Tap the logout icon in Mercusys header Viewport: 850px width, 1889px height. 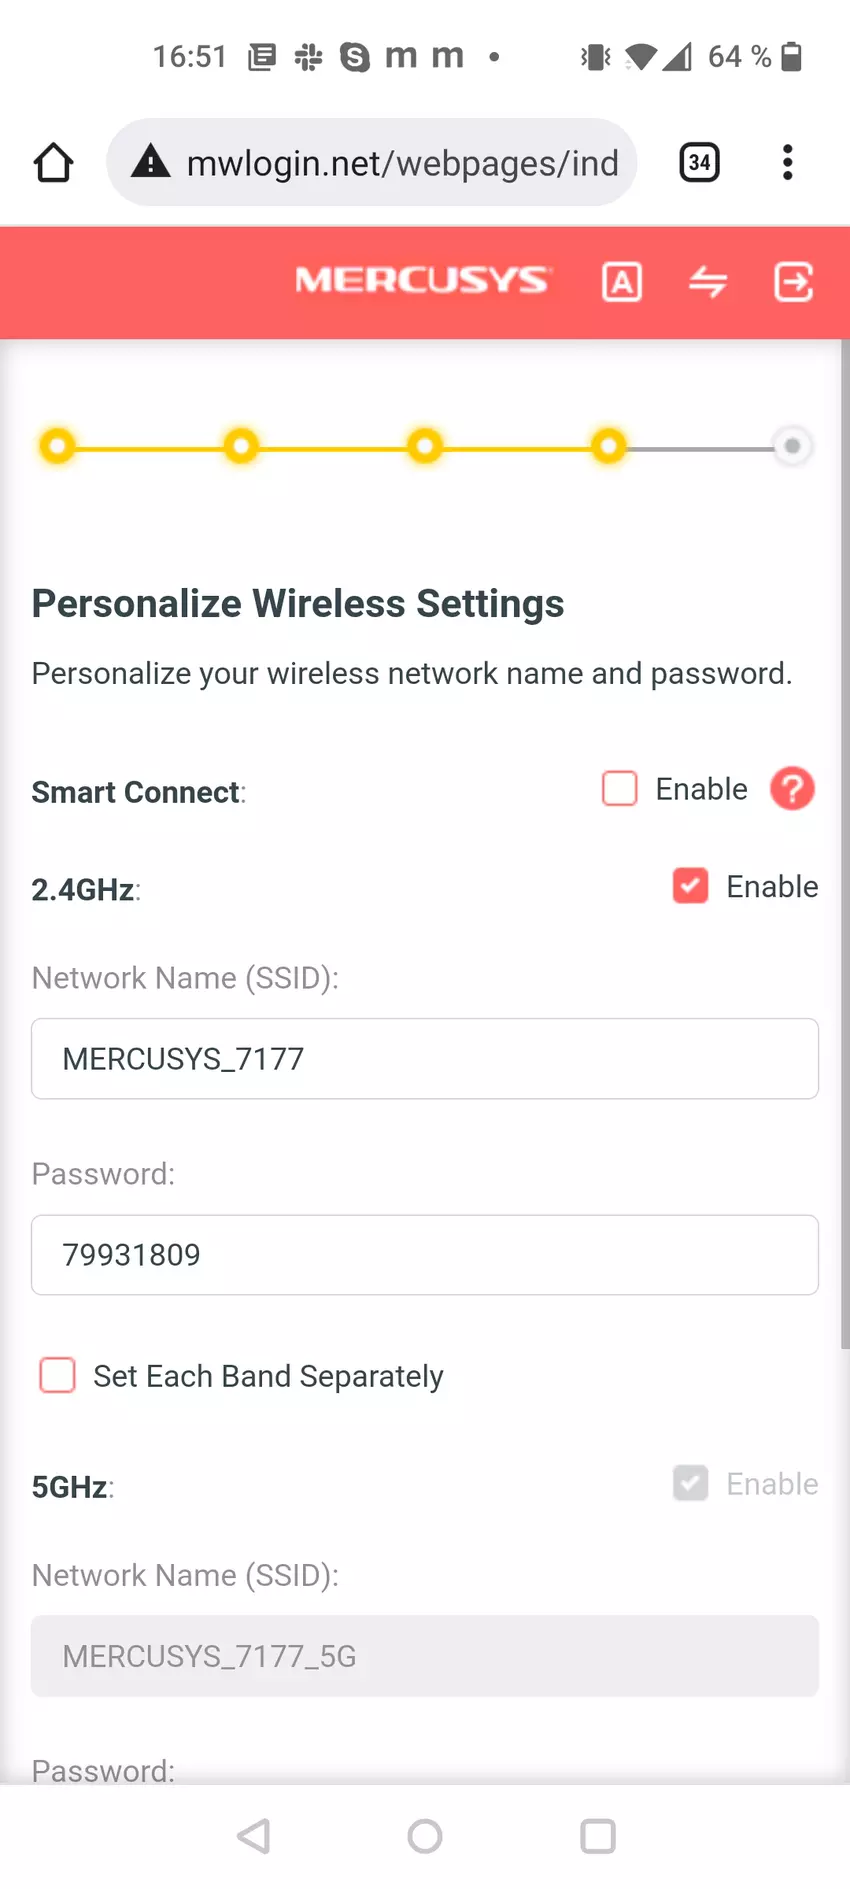click(x=794, y=282)
